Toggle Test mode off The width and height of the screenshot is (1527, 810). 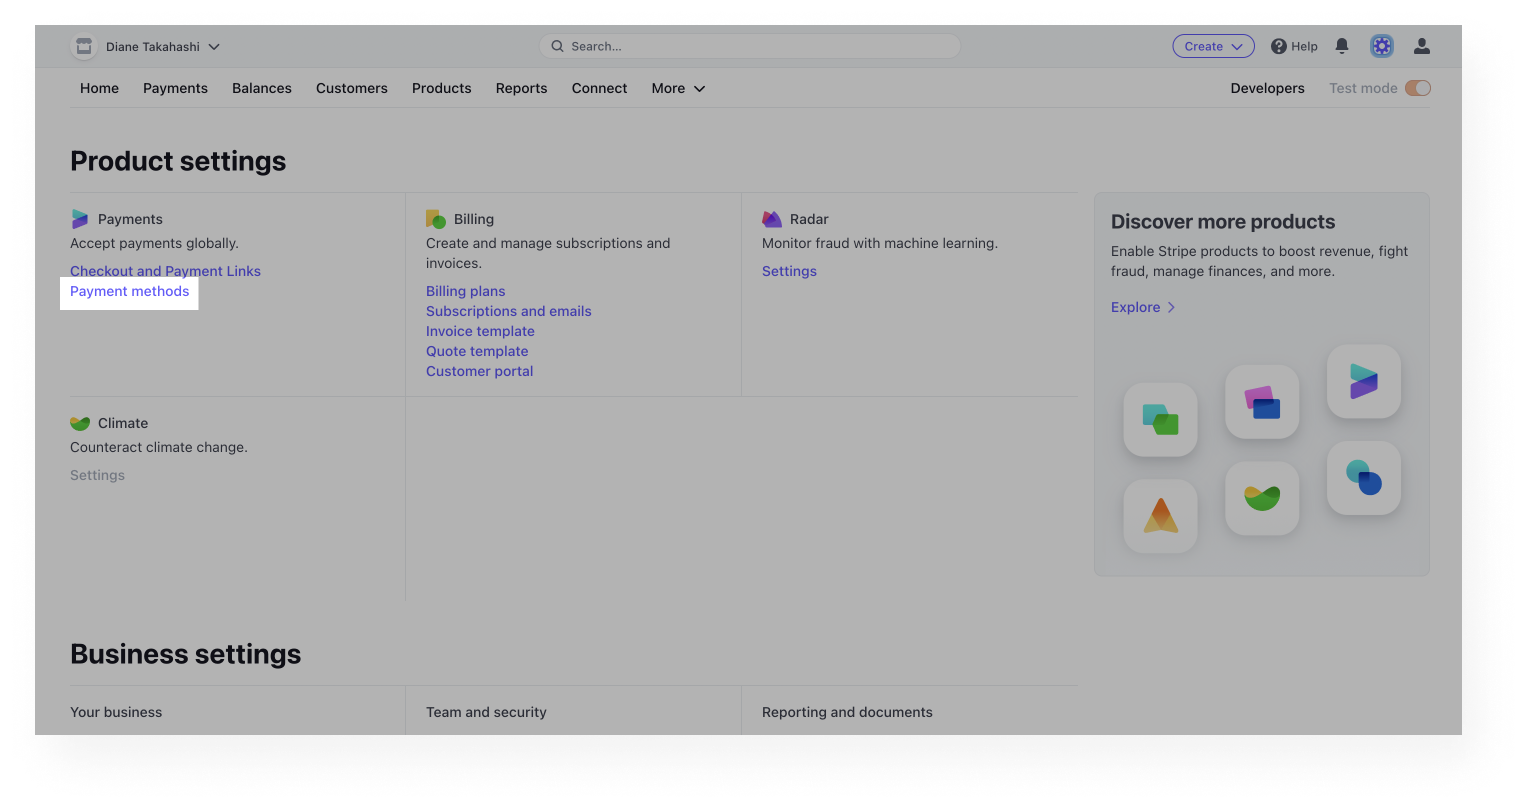click(1417, 88)
